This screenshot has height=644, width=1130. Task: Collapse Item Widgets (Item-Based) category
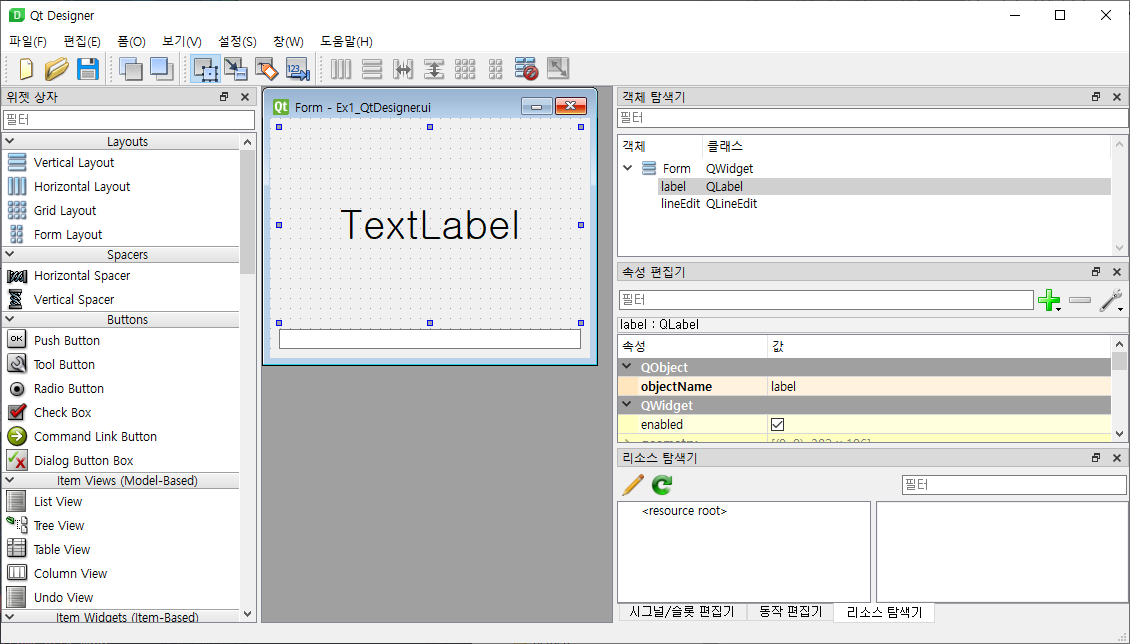[x=10, y=617]
